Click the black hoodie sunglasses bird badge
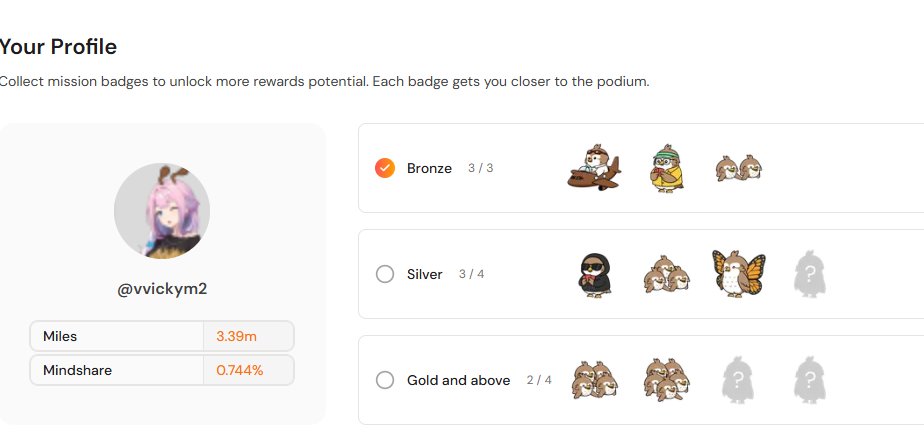Screen dimensions: 924x442 (593, 274)
